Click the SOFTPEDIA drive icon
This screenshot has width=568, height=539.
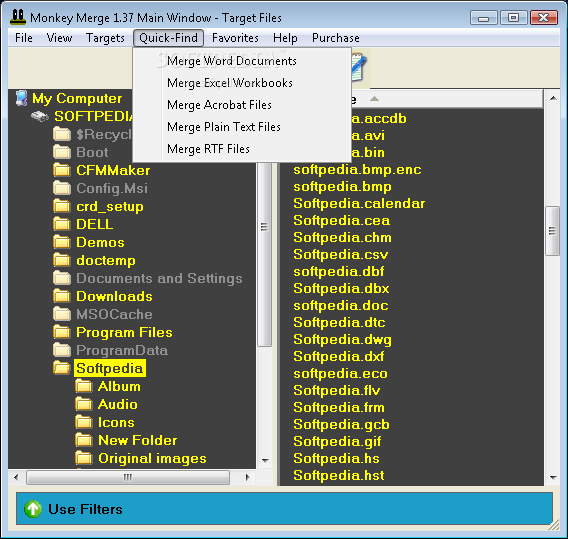(39, 116)
